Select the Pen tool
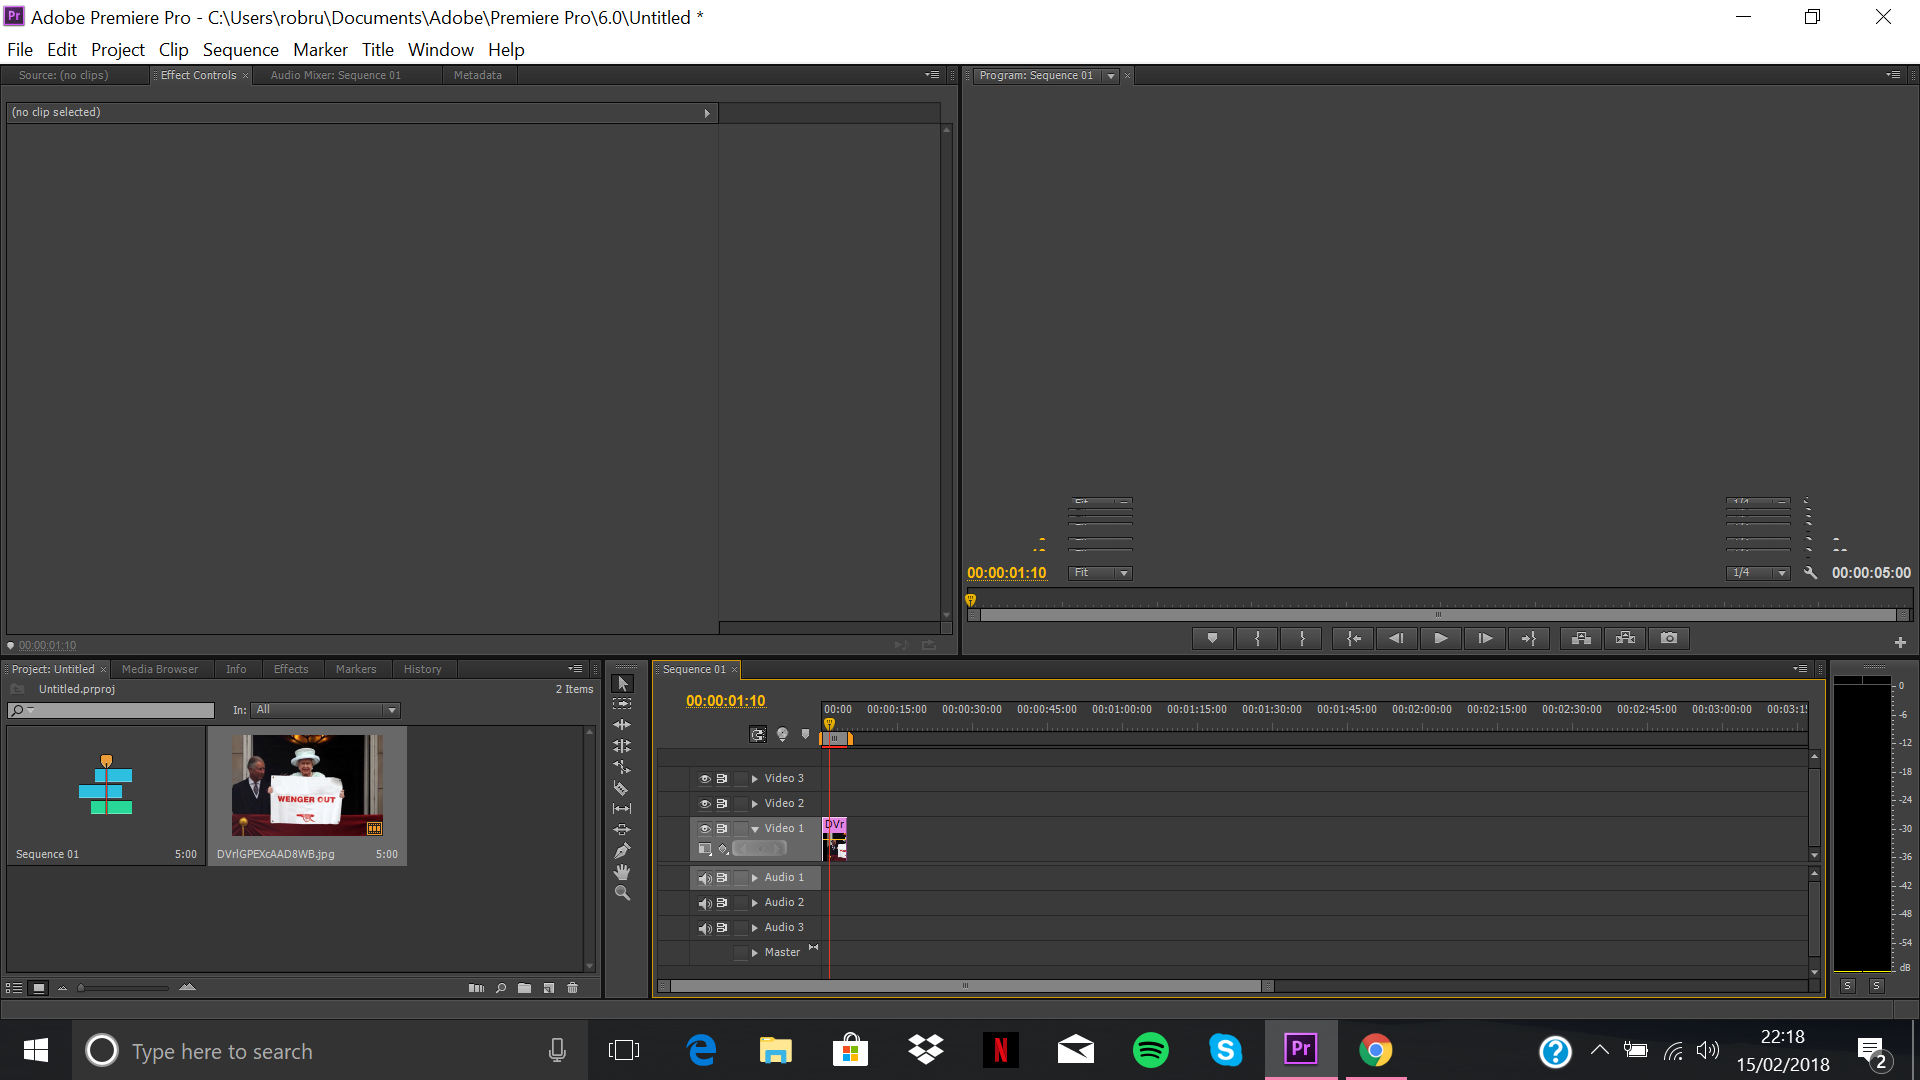Viewport: 1920px width, 1080px height. 622,851
